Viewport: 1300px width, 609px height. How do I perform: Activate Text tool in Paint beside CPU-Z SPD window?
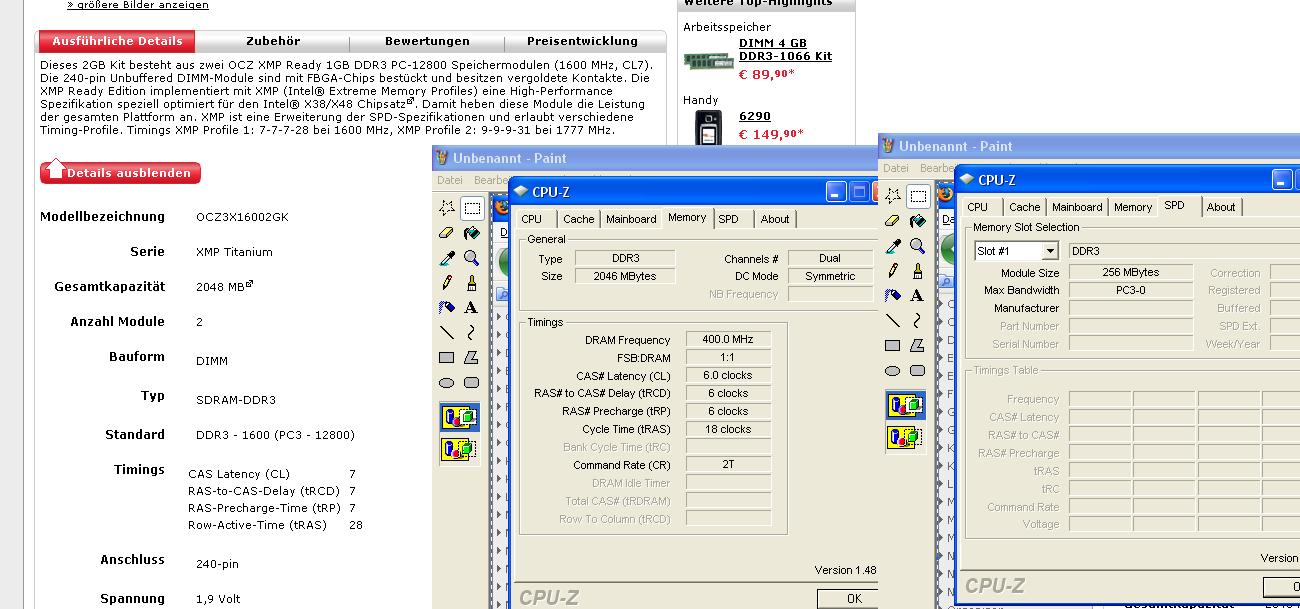(917, 296)
